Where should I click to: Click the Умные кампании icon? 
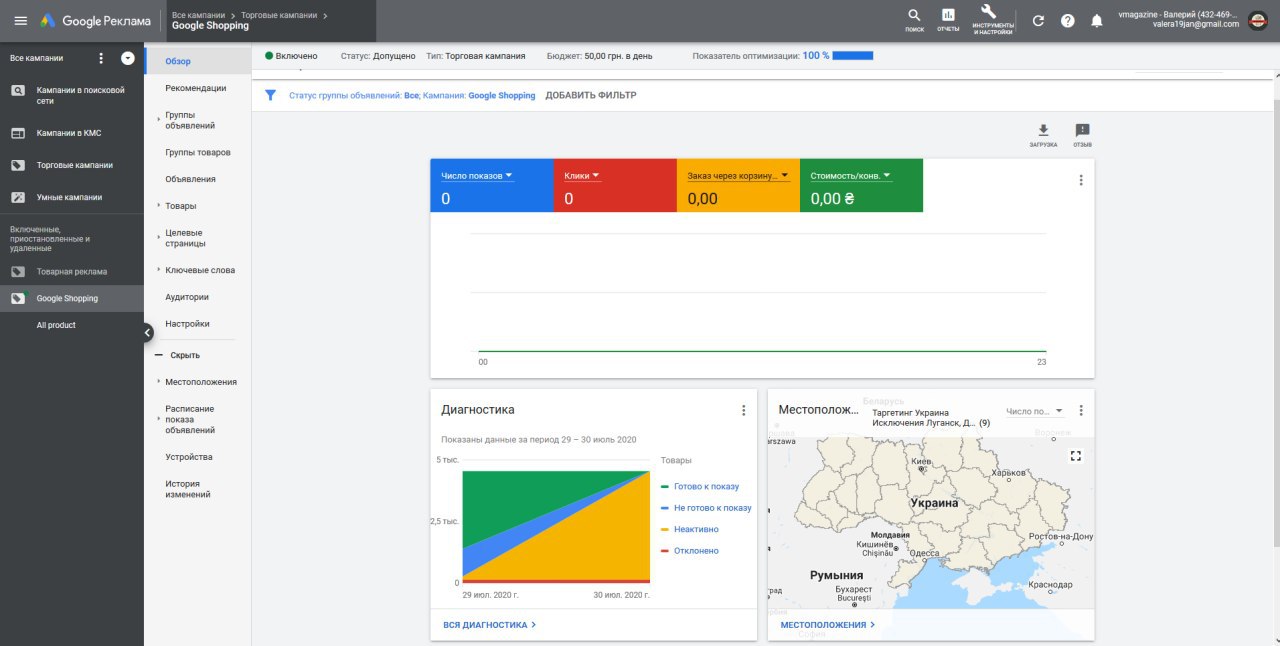tap(18, 197)
